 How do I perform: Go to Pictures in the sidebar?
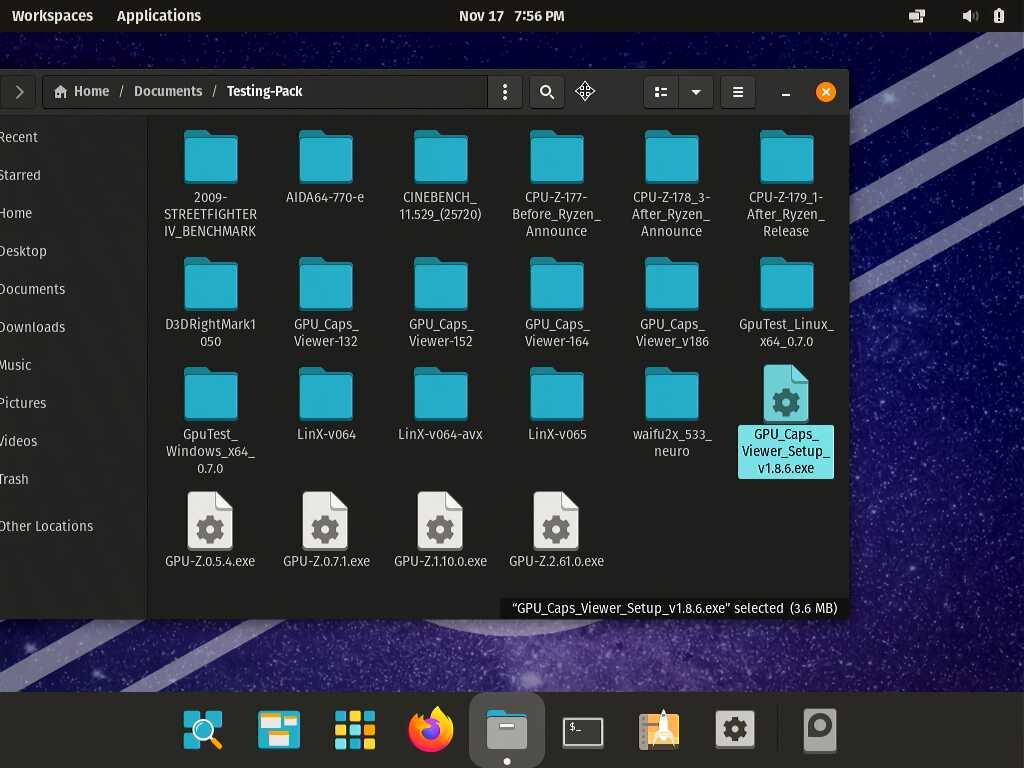point(73,402)
